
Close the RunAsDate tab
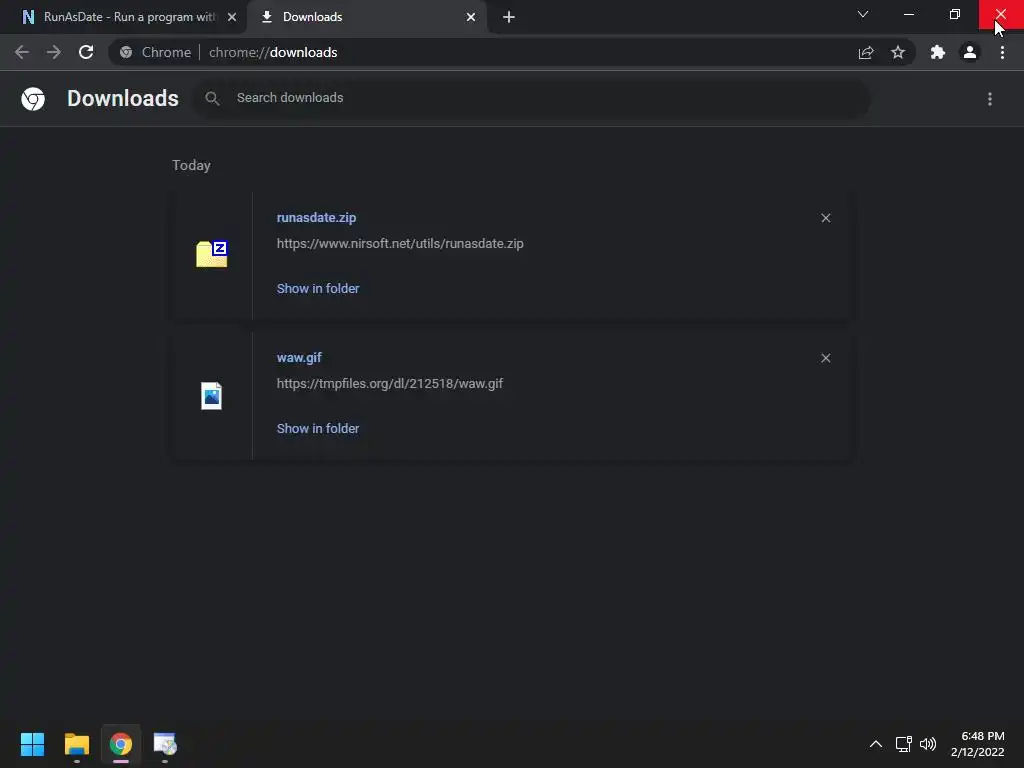point(232,17)
